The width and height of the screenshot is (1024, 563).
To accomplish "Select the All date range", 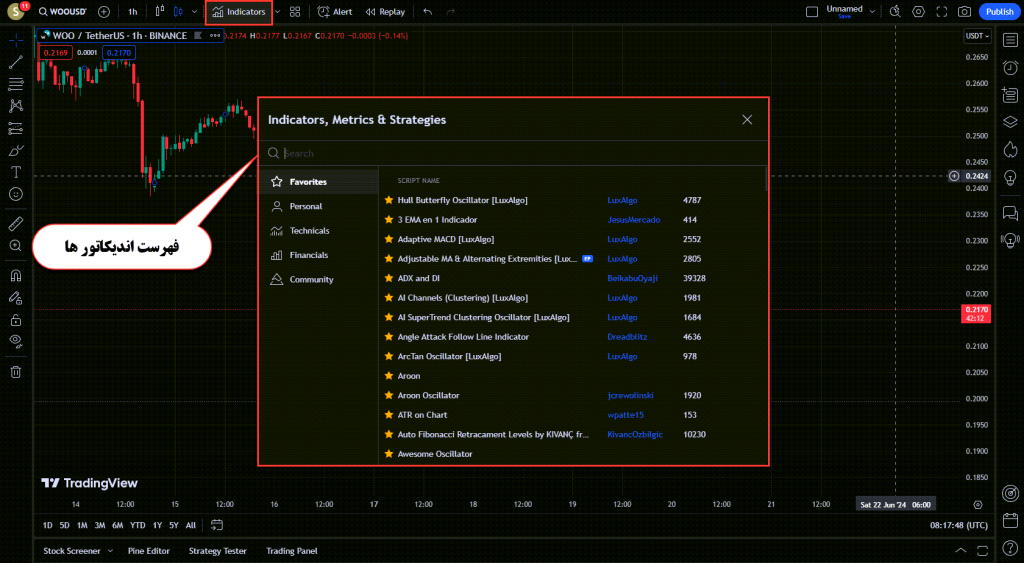I will [191, 525].
